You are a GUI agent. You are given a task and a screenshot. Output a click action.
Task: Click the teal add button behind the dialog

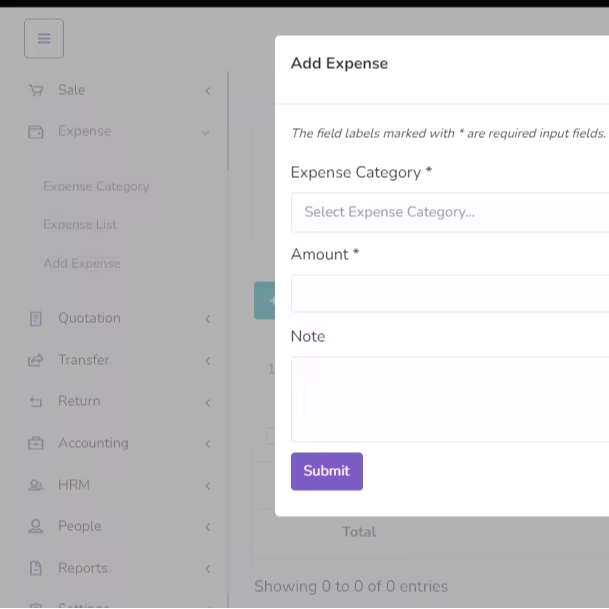pyautogui.click(x=265, y=301)
